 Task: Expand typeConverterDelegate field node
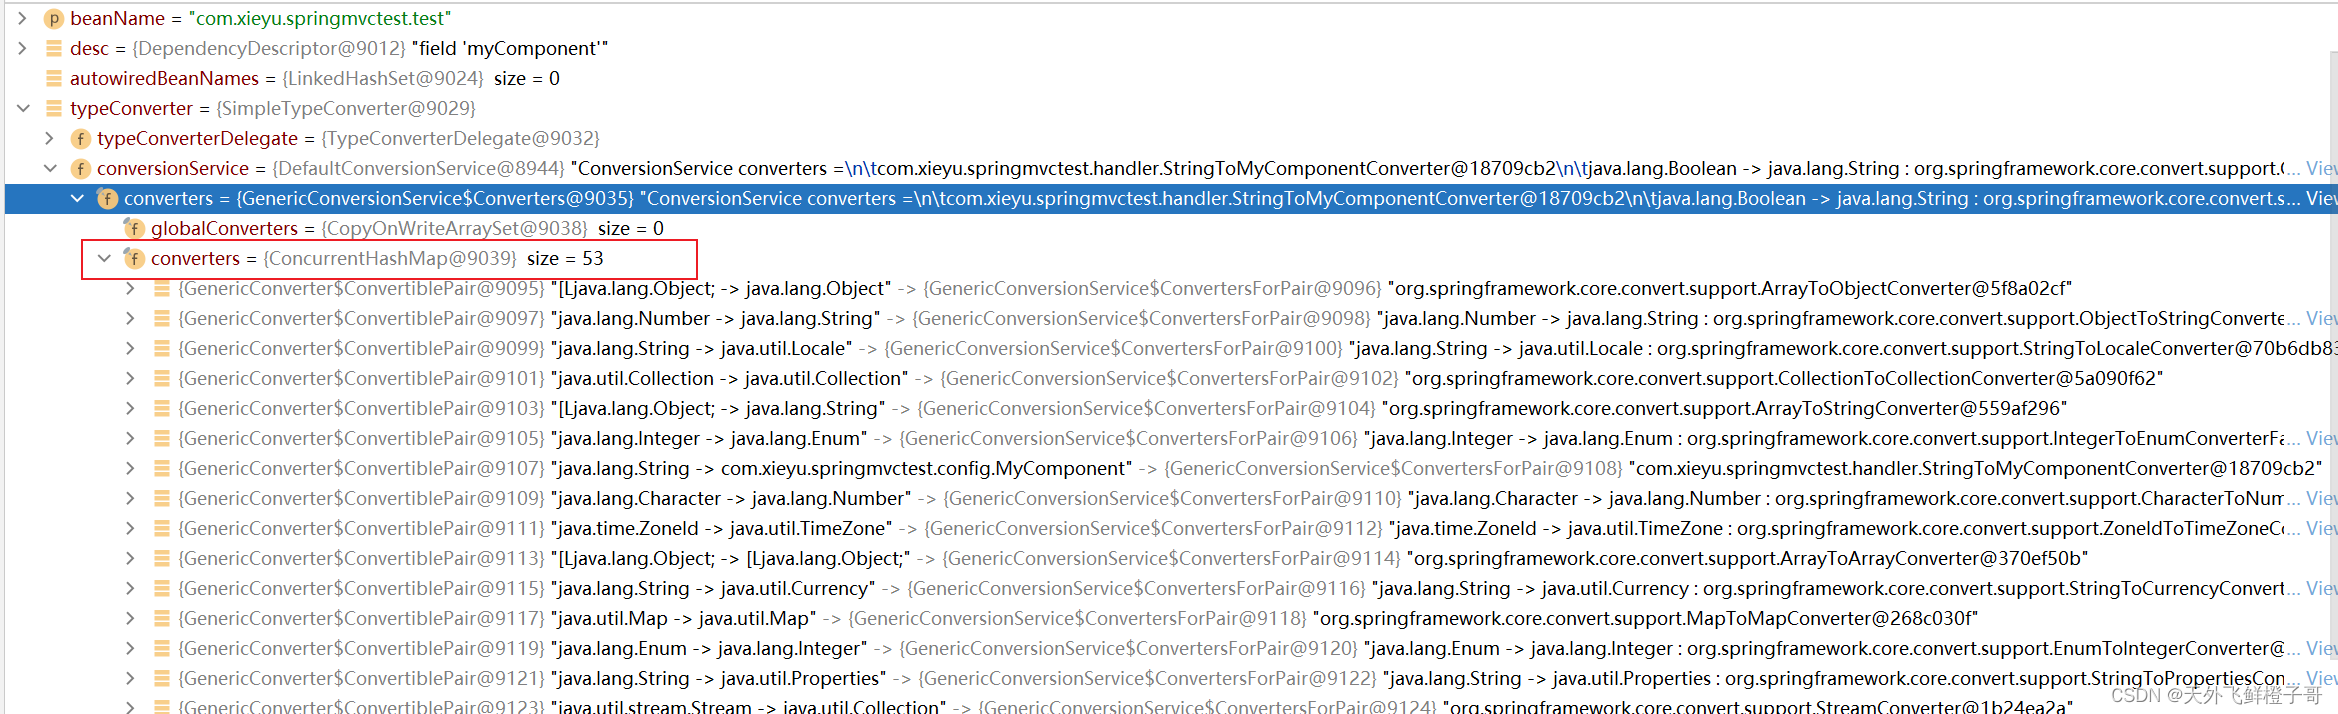tap(50, 138)
